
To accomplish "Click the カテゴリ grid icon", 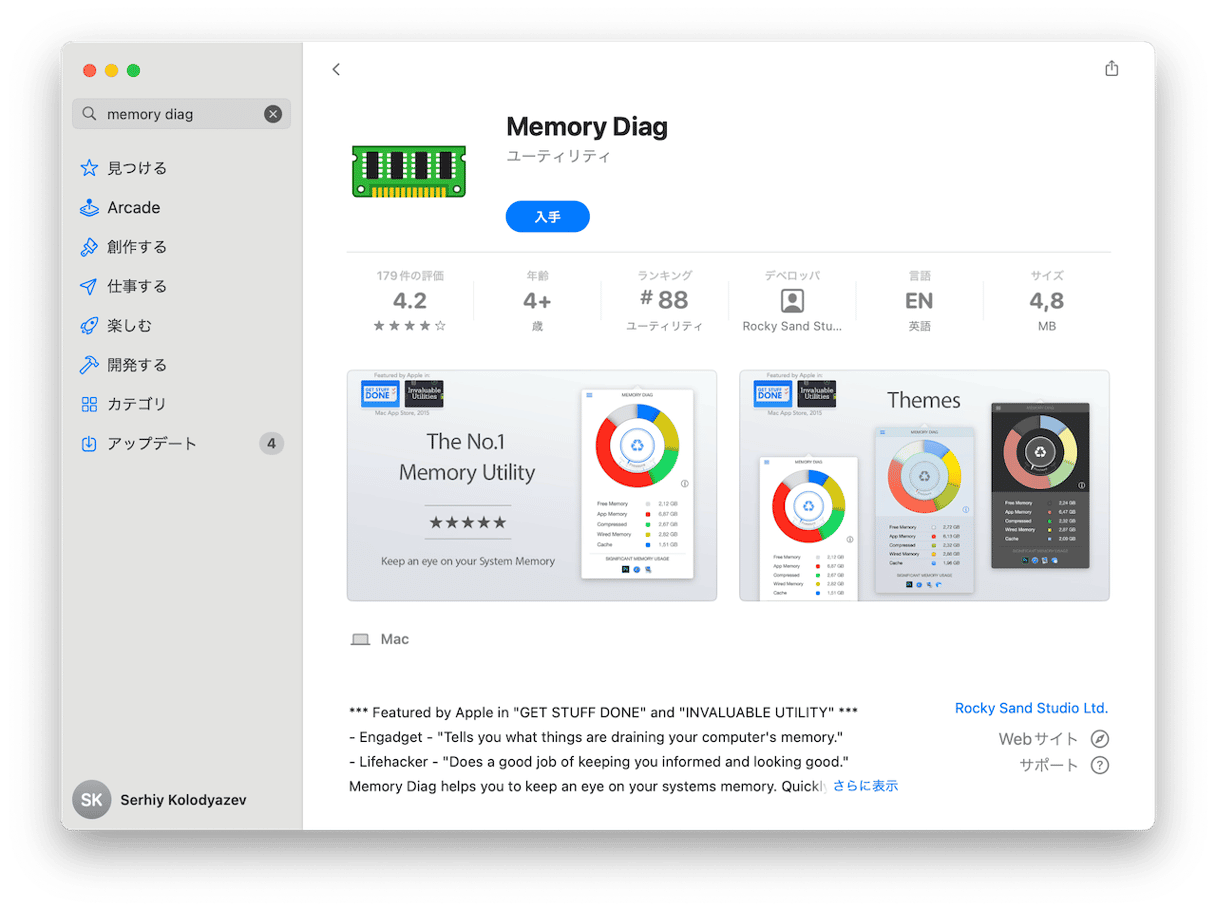I will pos(89,404).
